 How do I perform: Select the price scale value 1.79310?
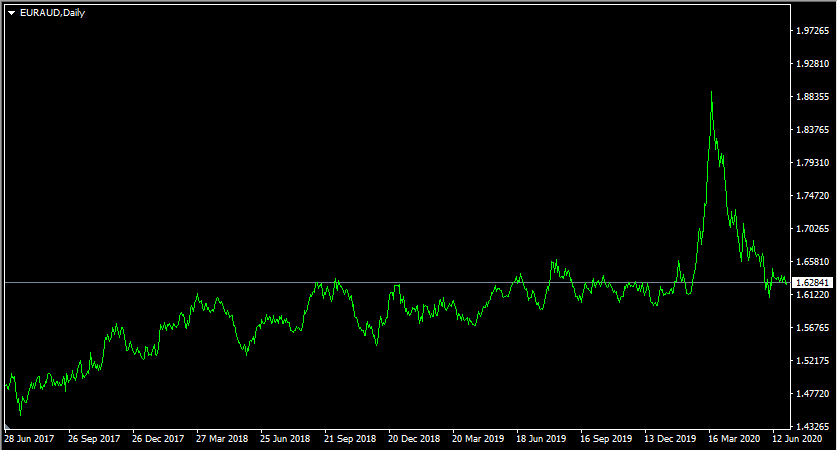(x=812, y=162)
